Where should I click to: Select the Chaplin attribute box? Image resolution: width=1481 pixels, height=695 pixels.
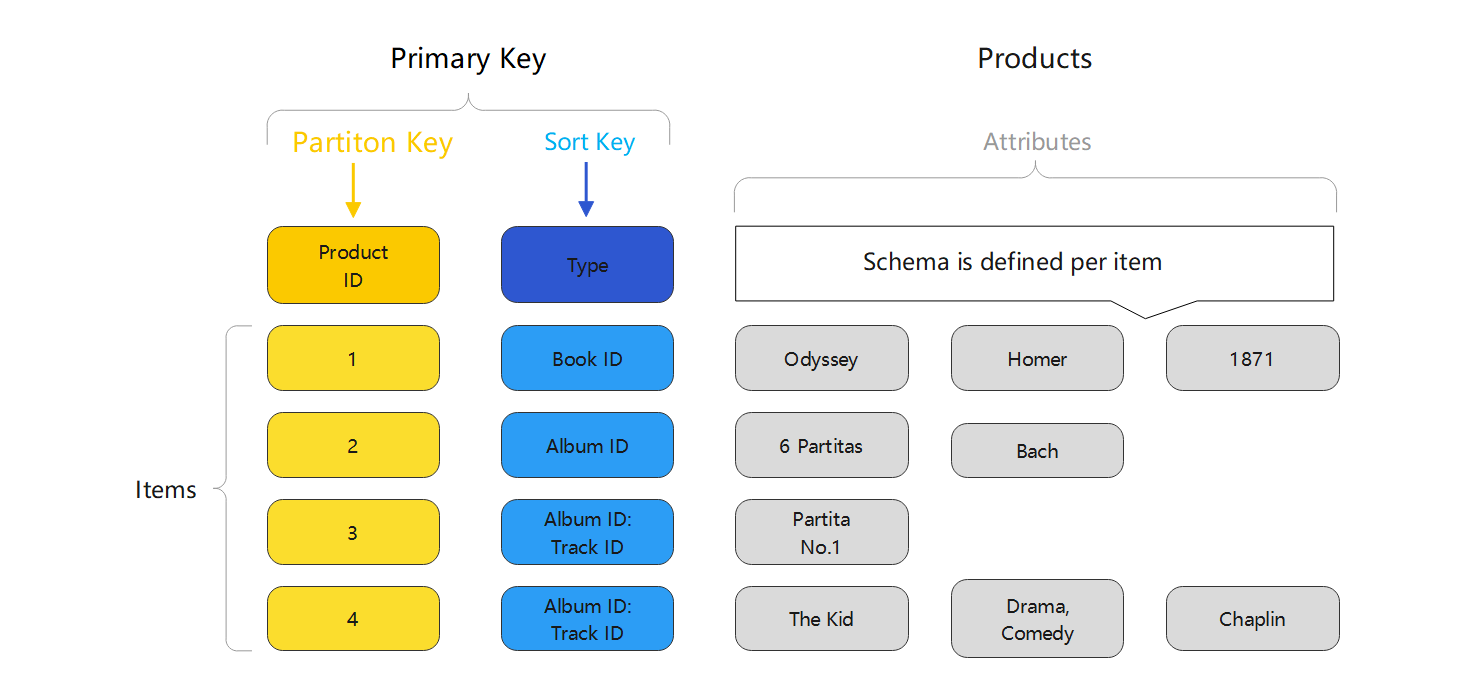point(1252,619)
